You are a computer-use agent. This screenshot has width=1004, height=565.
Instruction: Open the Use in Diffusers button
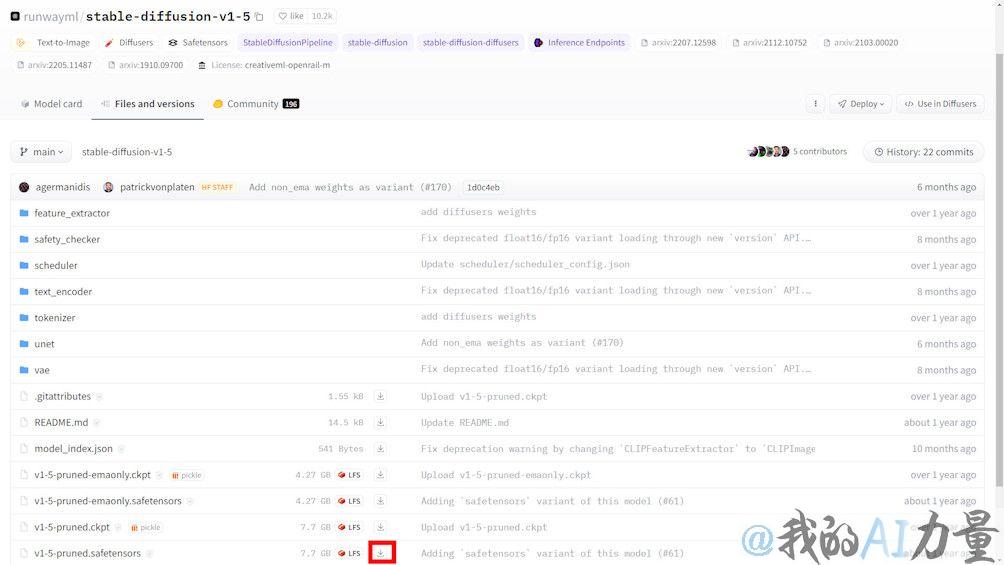(x=941, y=104)
